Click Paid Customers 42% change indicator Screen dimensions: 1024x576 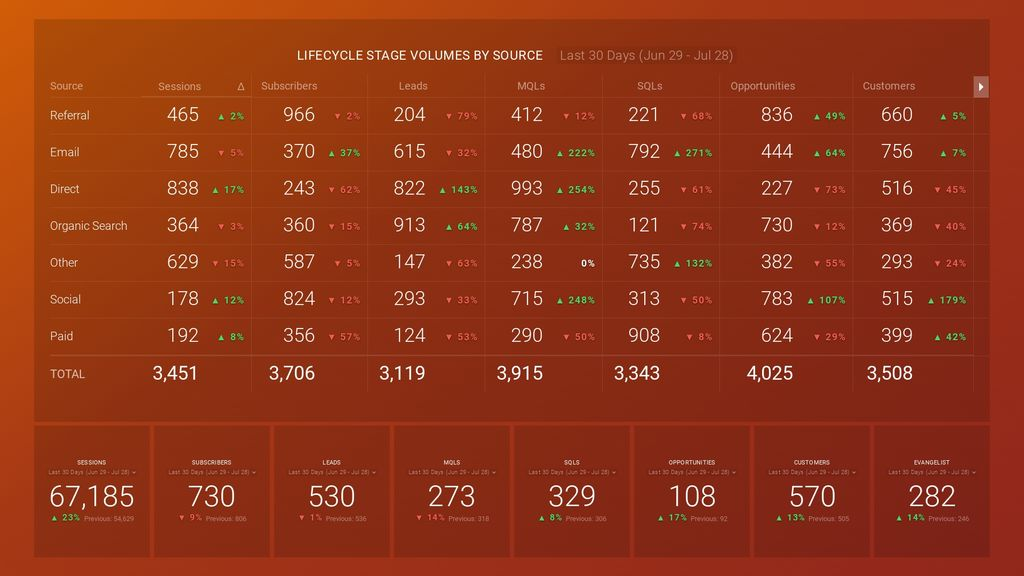click(950, 338)
